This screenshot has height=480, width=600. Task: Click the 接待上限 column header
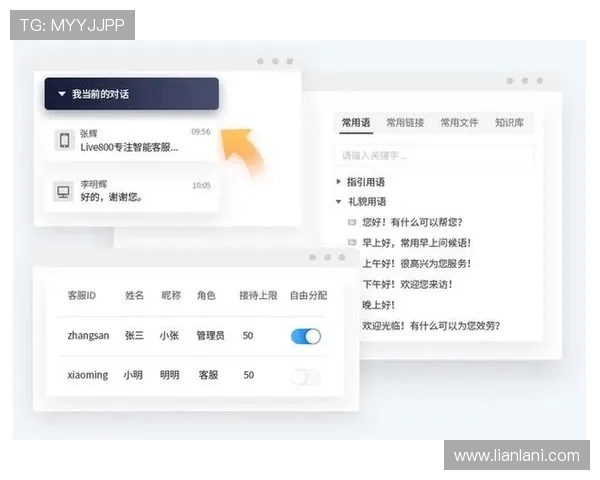(258, 295)
